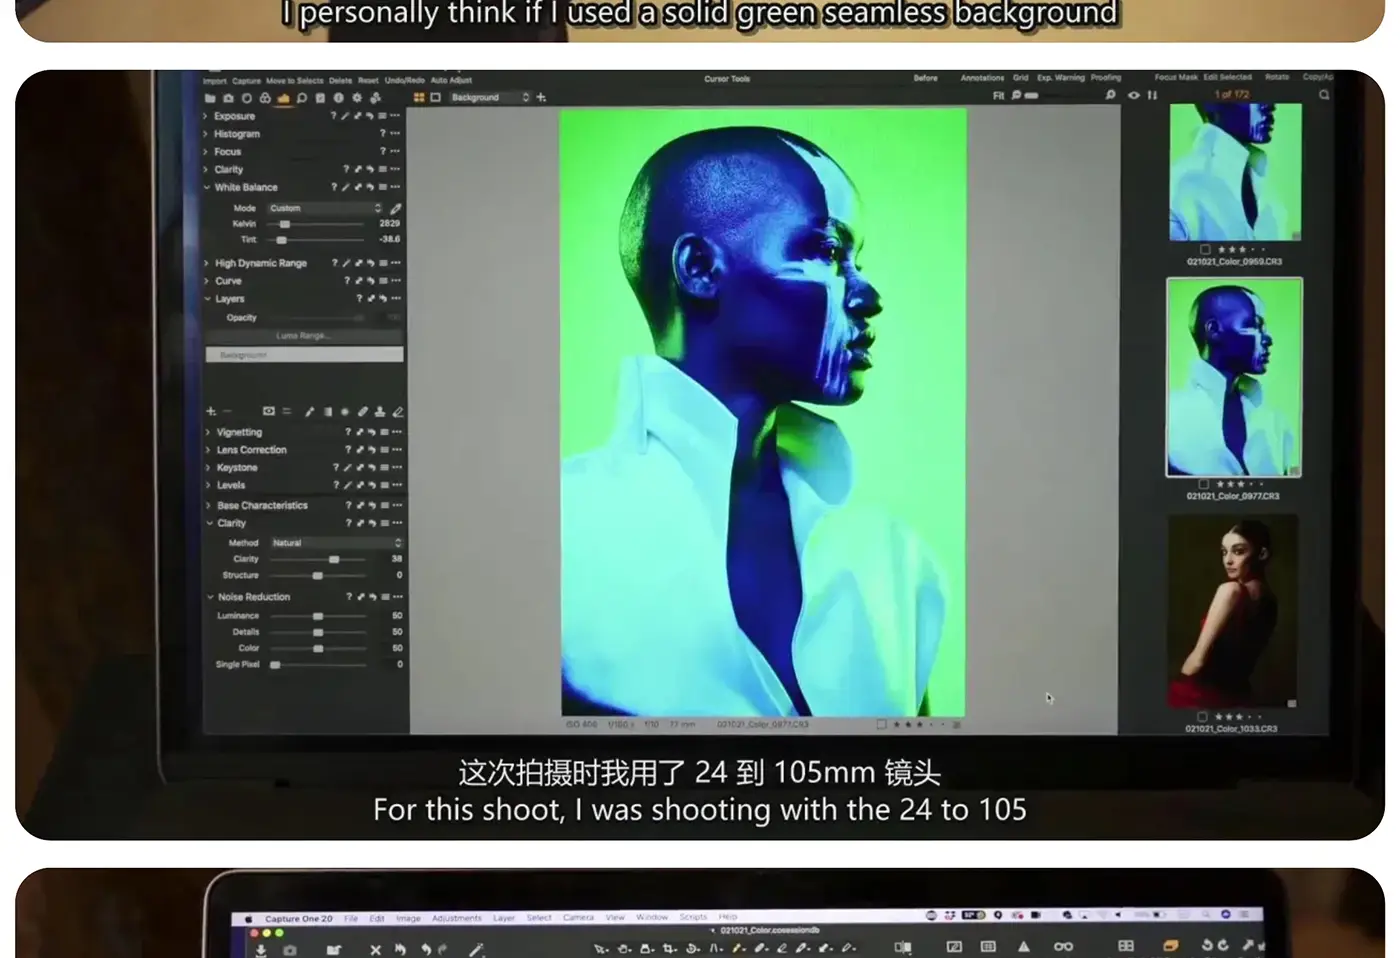This screenshot has width=1400, height=958.
Task: Click the zoom-in magnifier beside zoom slider
Action: tap(1110, 95)
